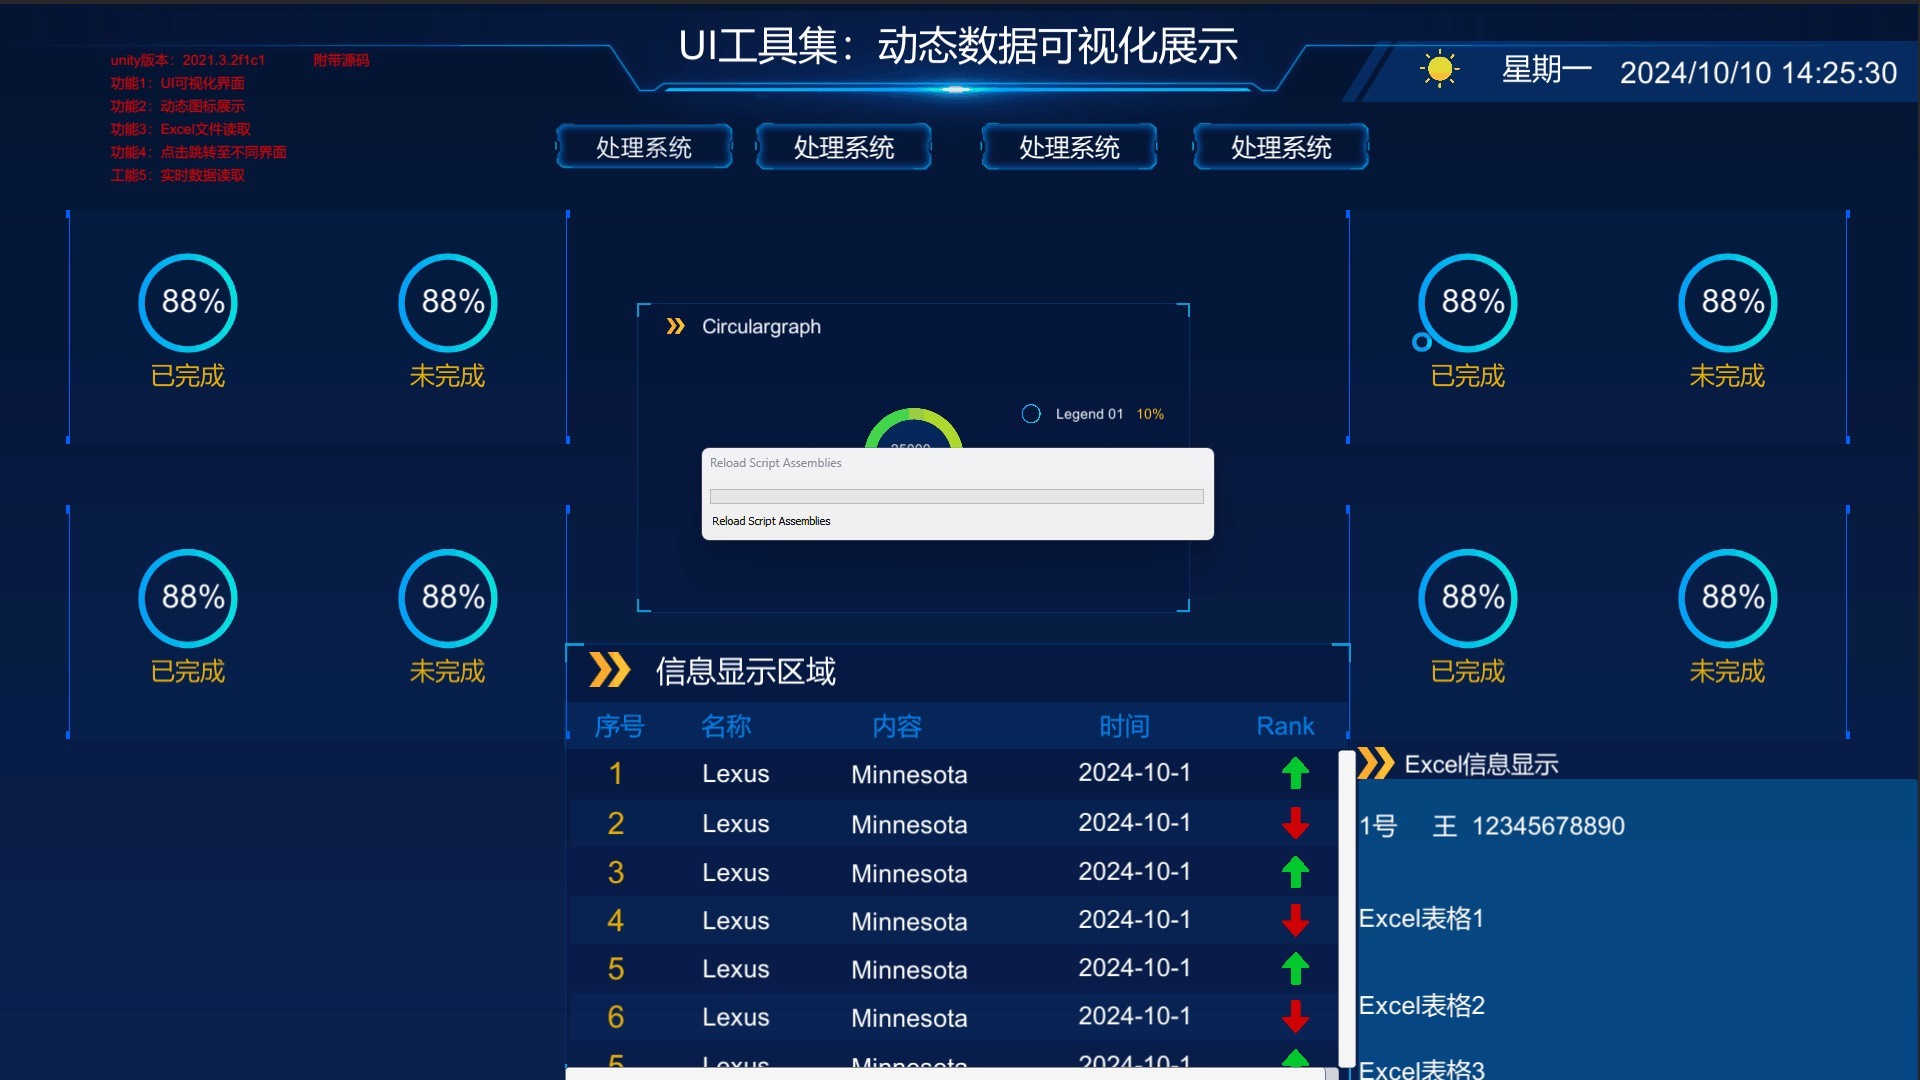
Task: Click chevron icon beside Circulargraph title
Action: (675, 326)
